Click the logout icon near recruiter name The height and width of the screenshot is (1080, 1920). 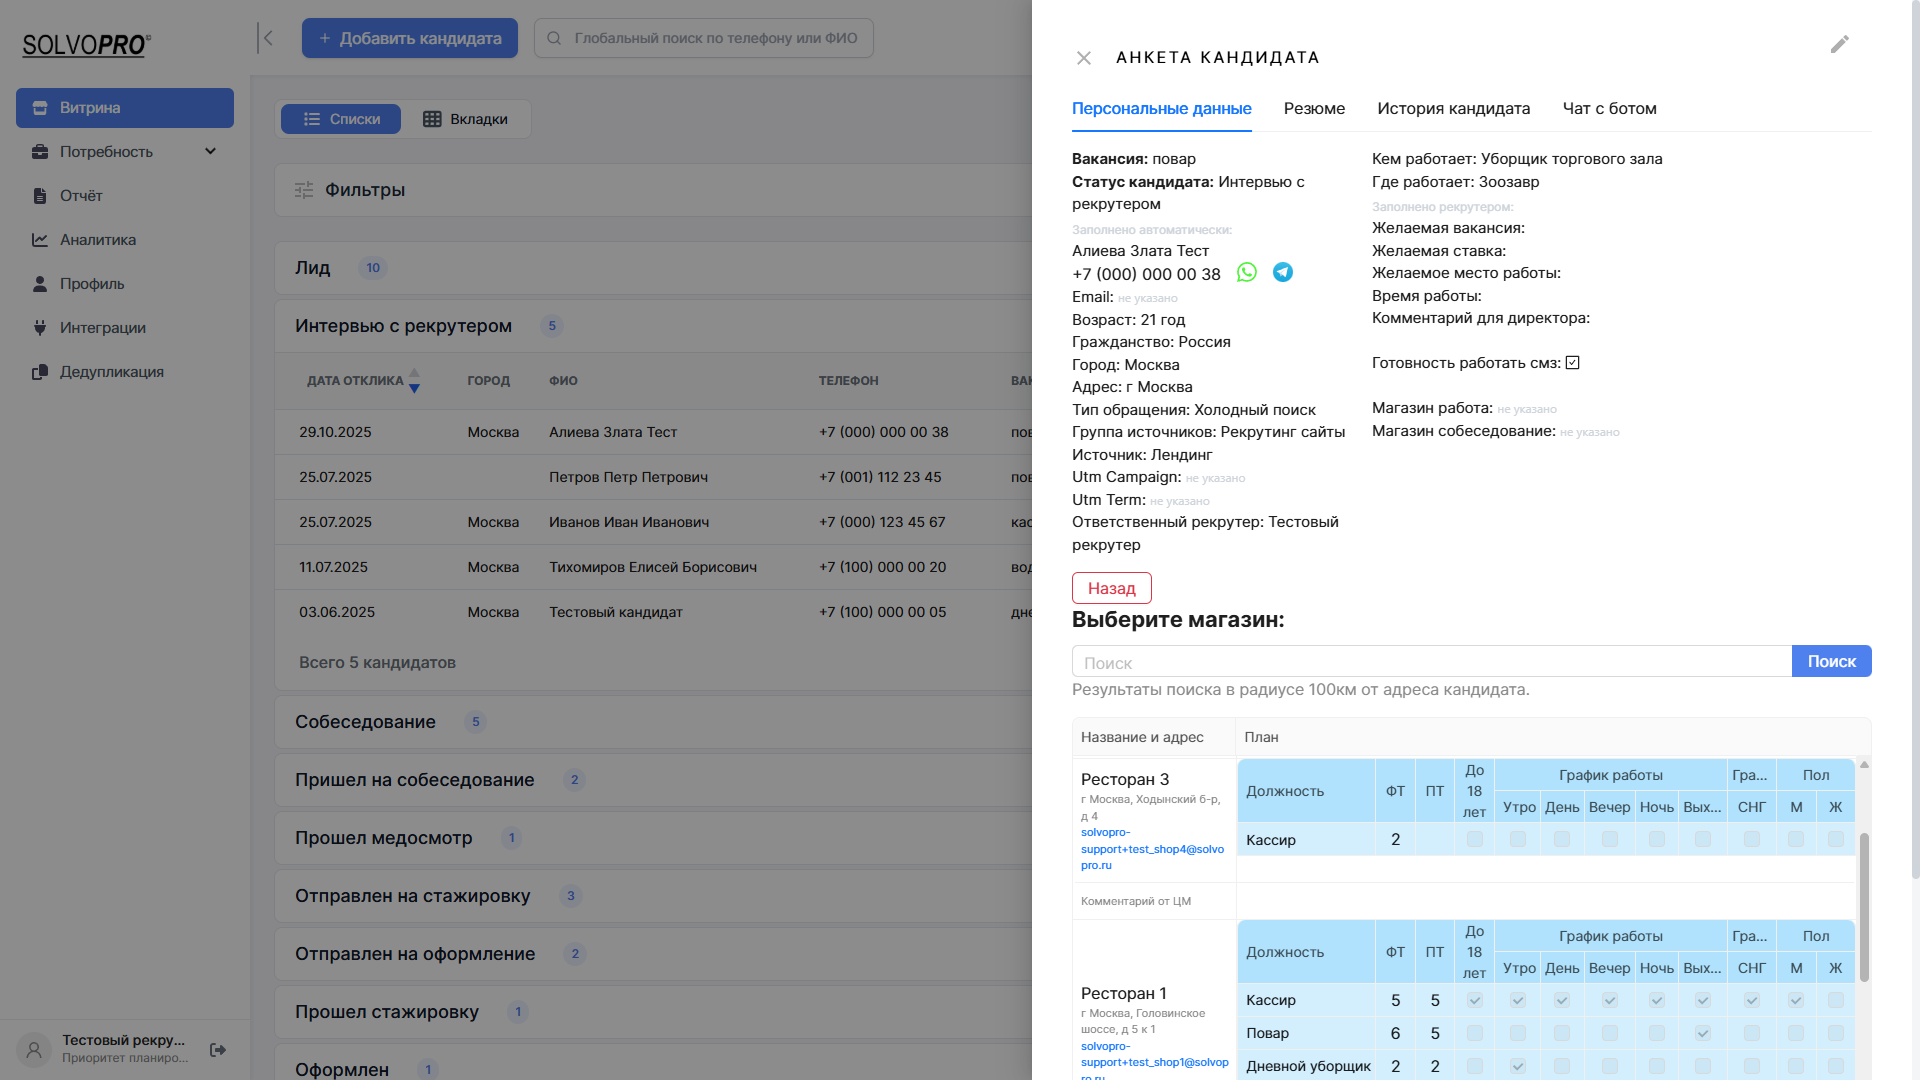[x=218, y=1050]
